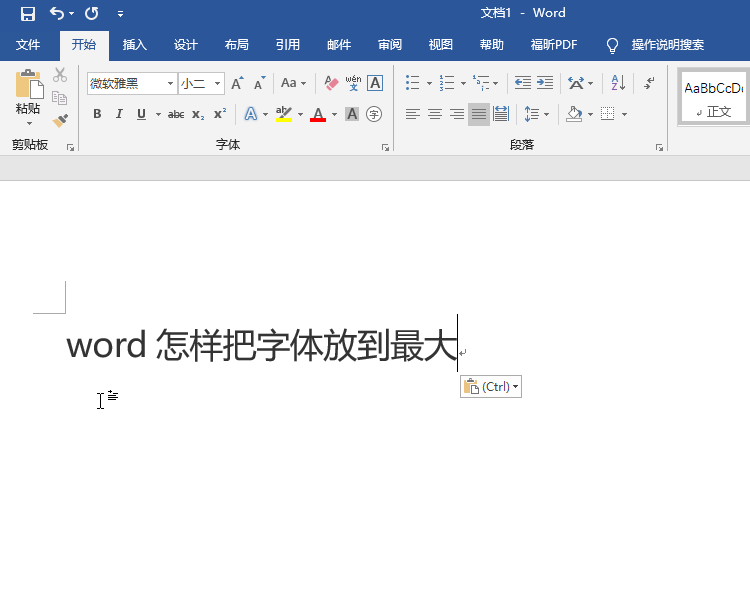Switch to the 插入 tab
The width and height of the screenshot is (750, 600).
[134, 45]
